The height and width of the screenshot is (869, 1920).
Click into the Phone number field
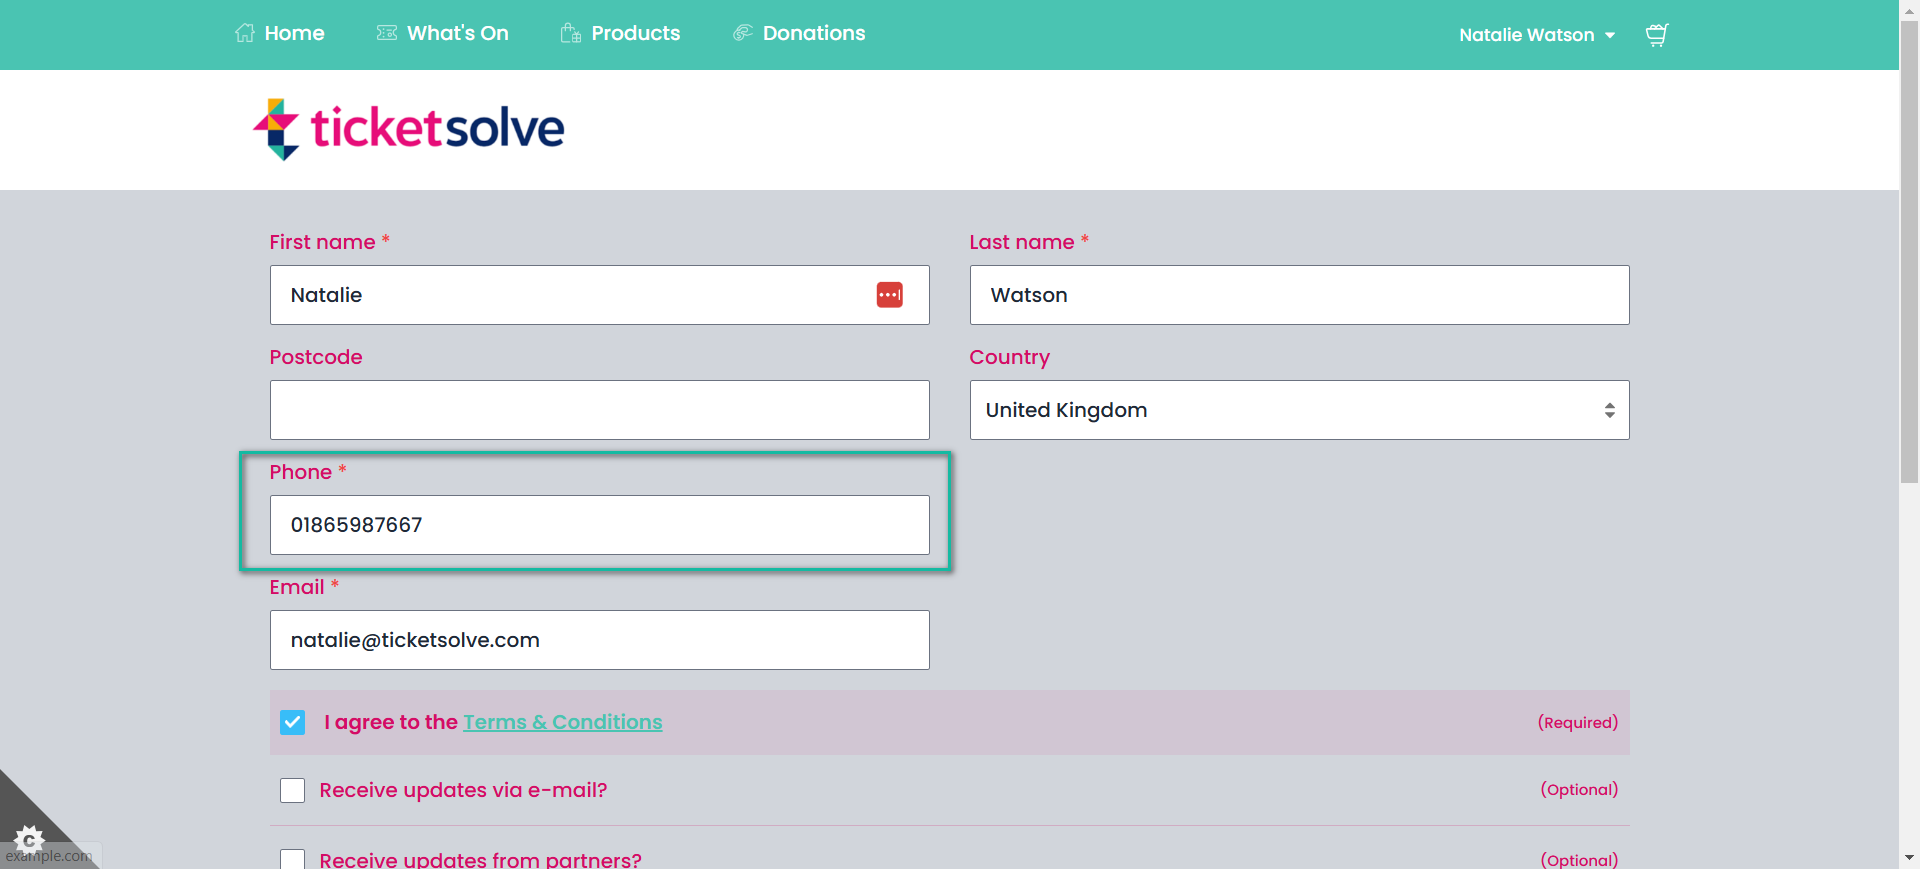coord(600,525)
